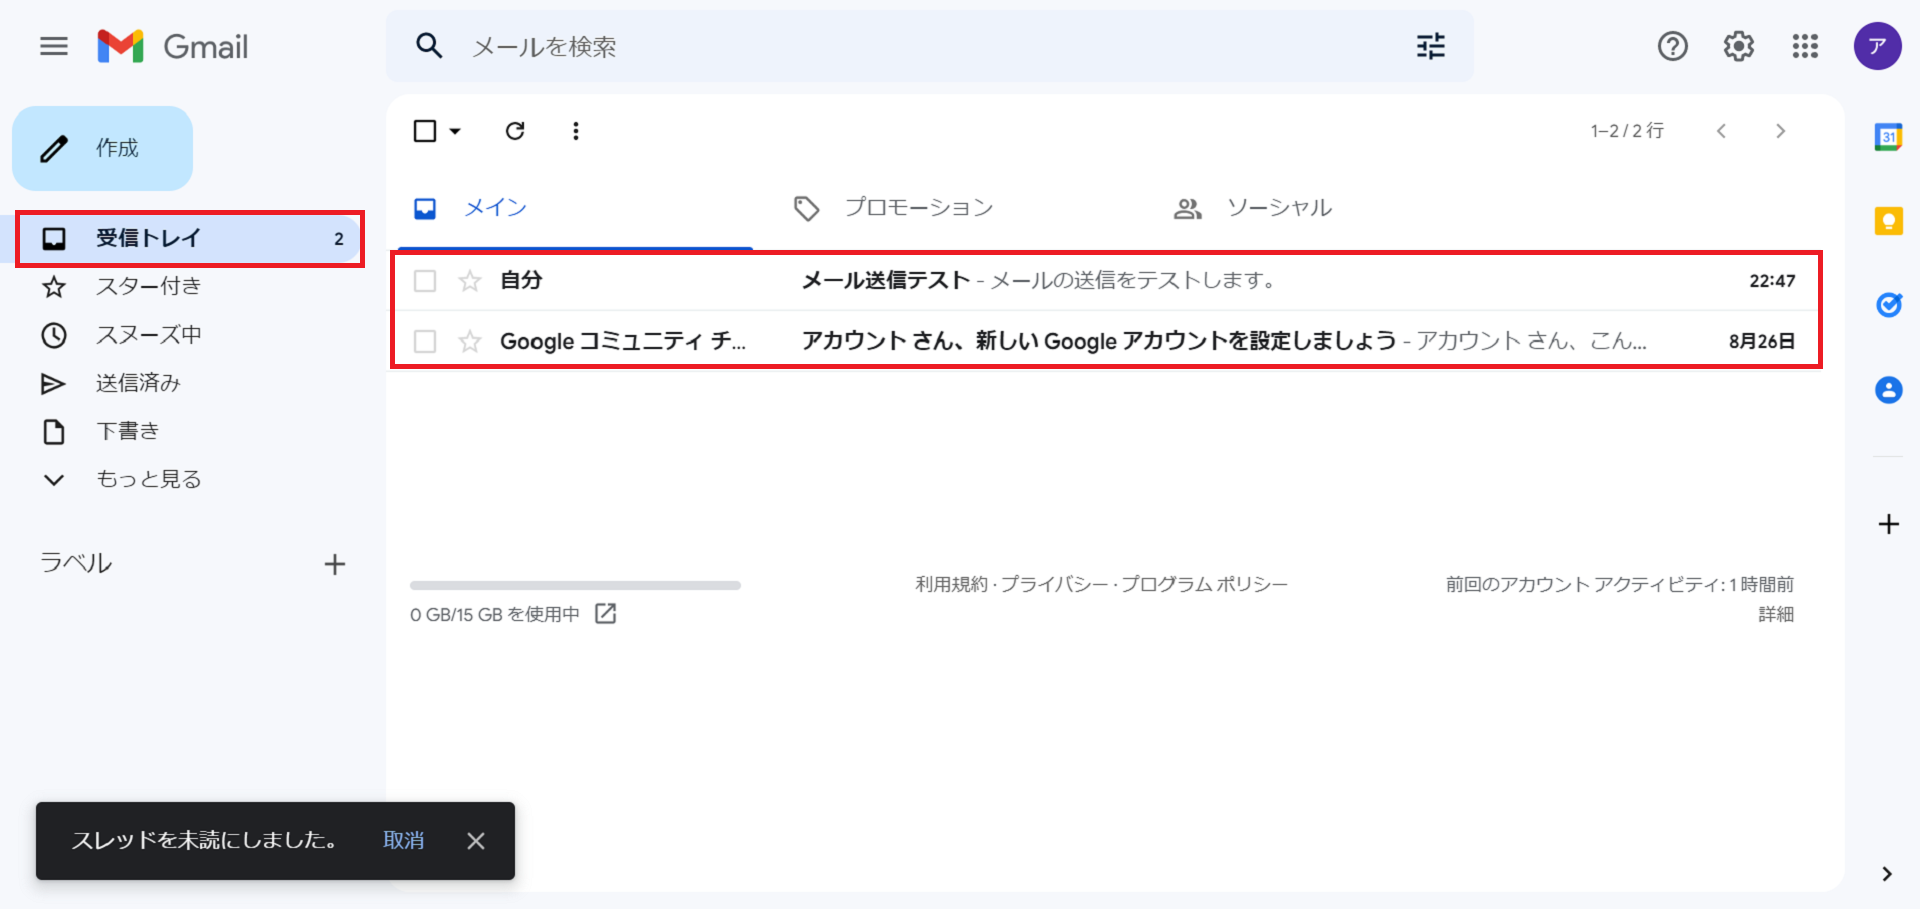Open the 作成 compose button

(102, 147)
